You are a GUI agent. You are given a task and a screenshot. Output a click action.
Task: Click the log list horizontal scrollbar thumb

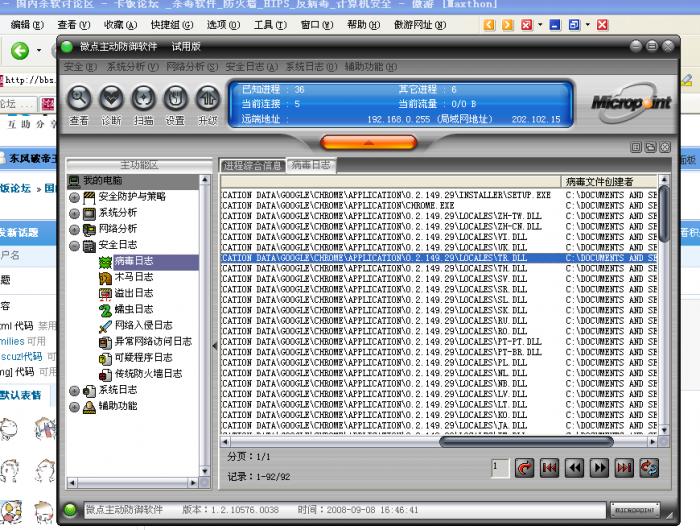[526, 442]
